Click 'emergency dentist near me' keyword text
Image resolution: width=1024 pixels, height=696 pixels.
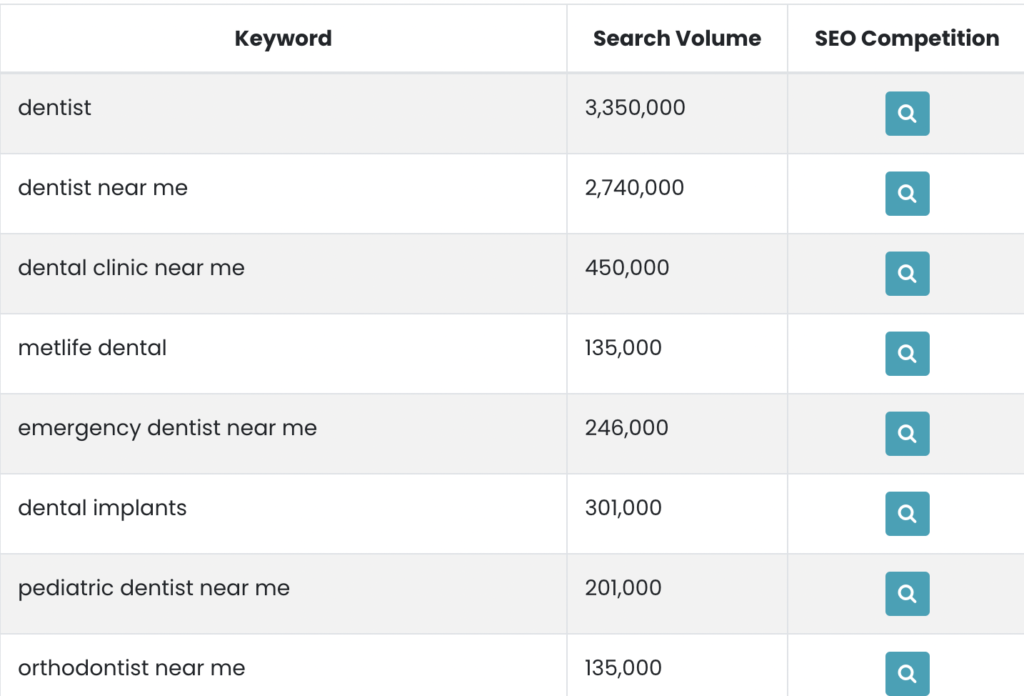pos(167,428)
